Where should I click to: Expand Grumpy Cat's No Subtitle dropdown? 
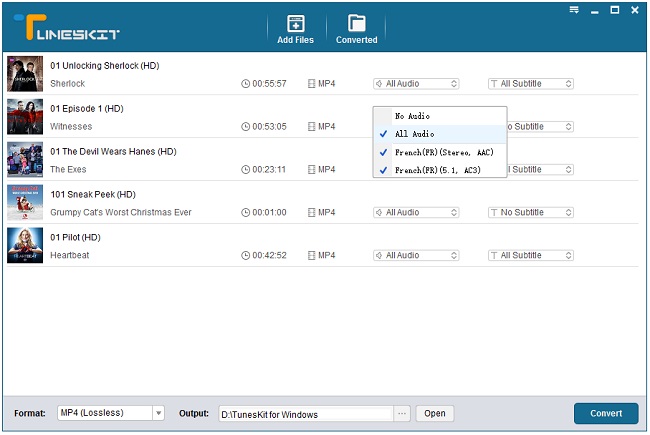(531, 212)
